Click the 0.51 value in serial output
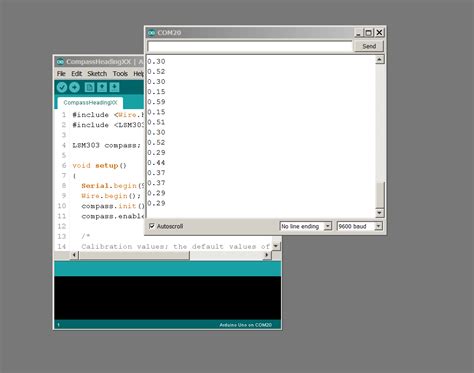The image size is (474, 373). [156, 122]
